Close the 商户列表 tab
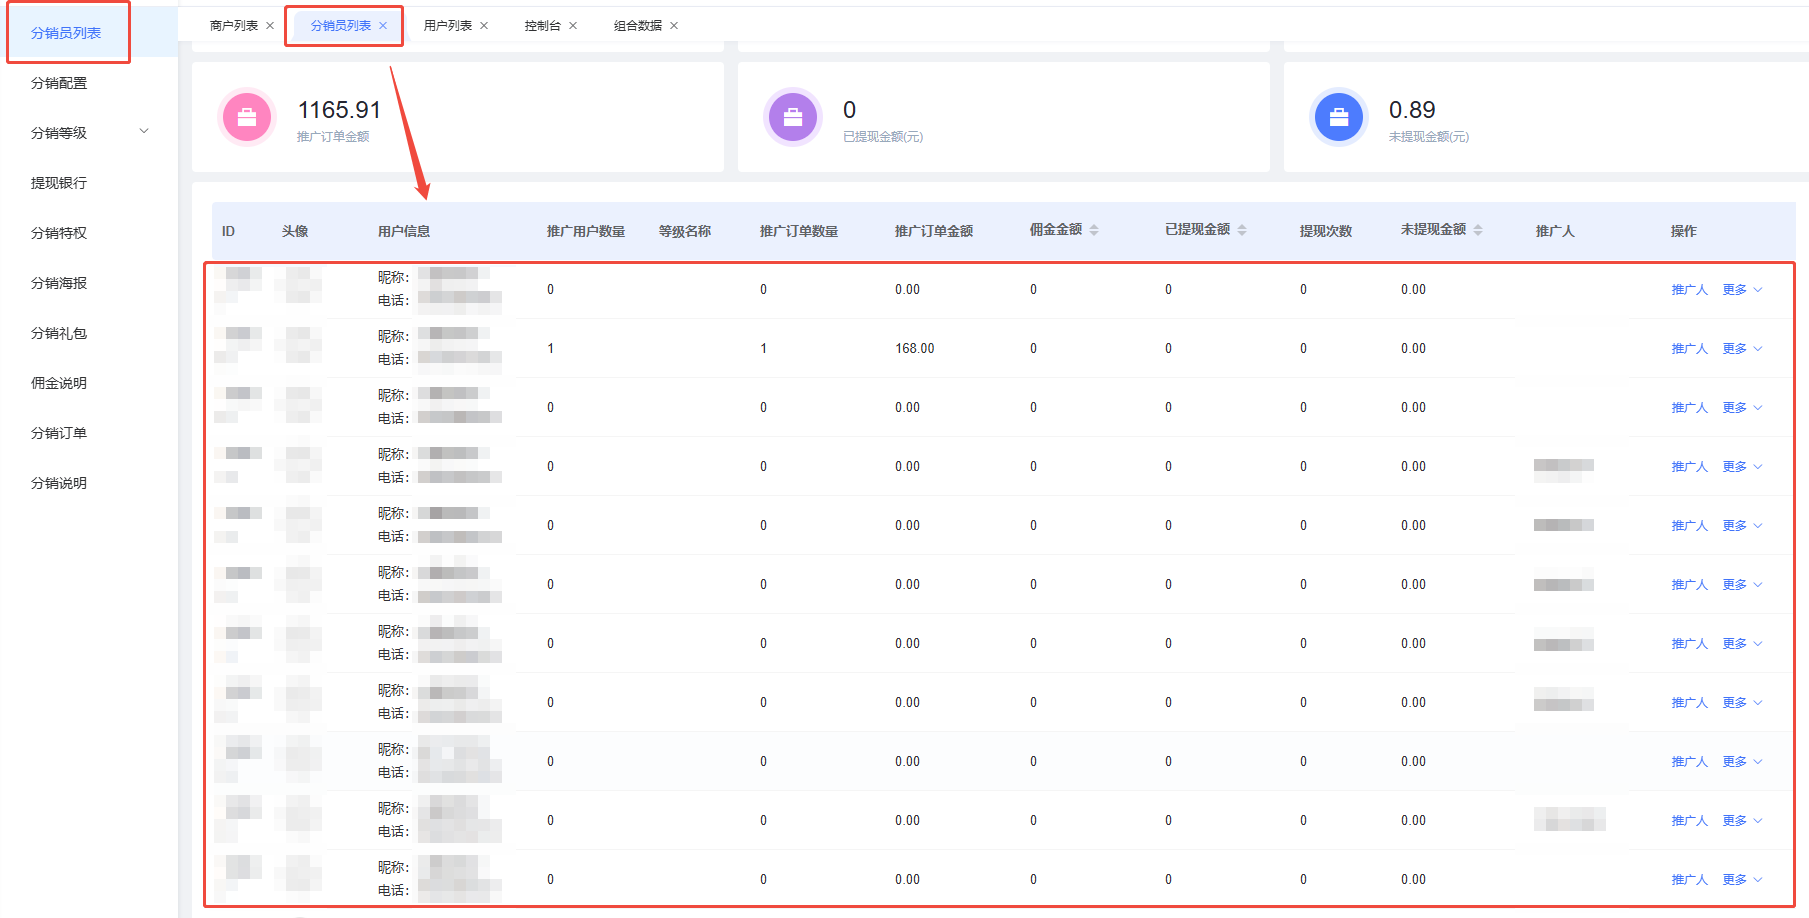 pos(270,26)
